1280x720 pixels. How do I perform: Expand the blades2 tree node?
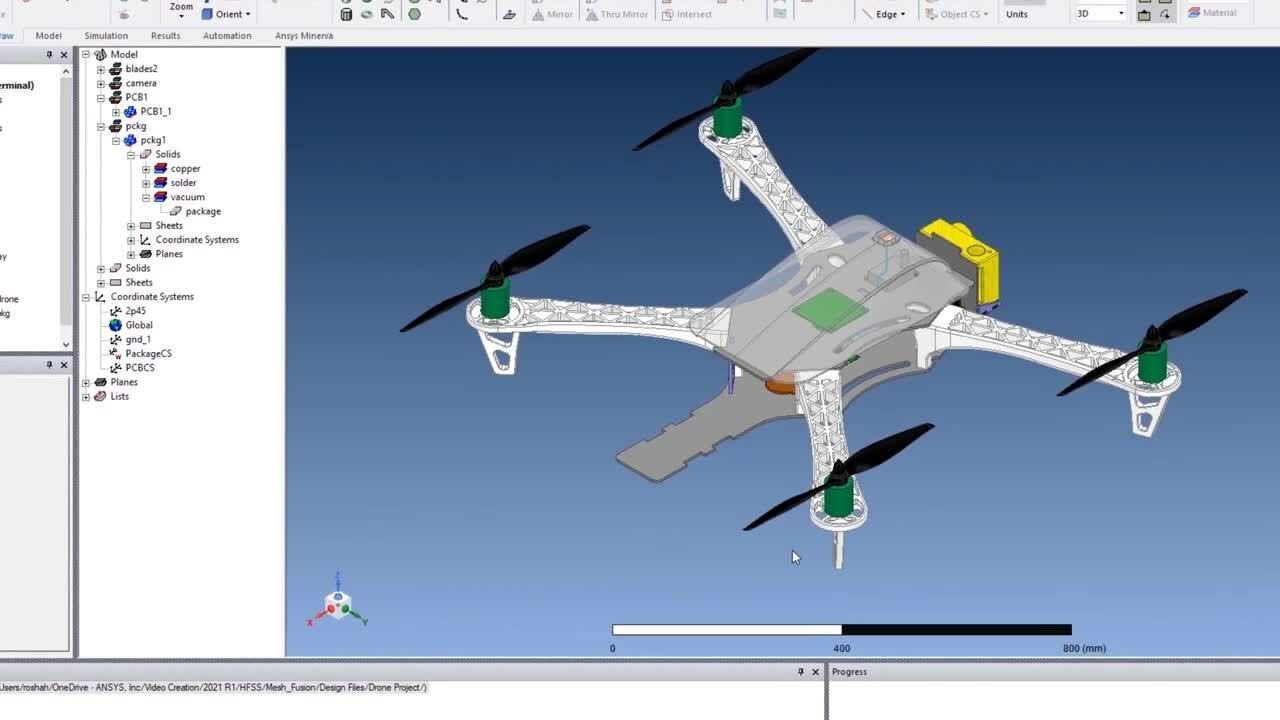101,69
